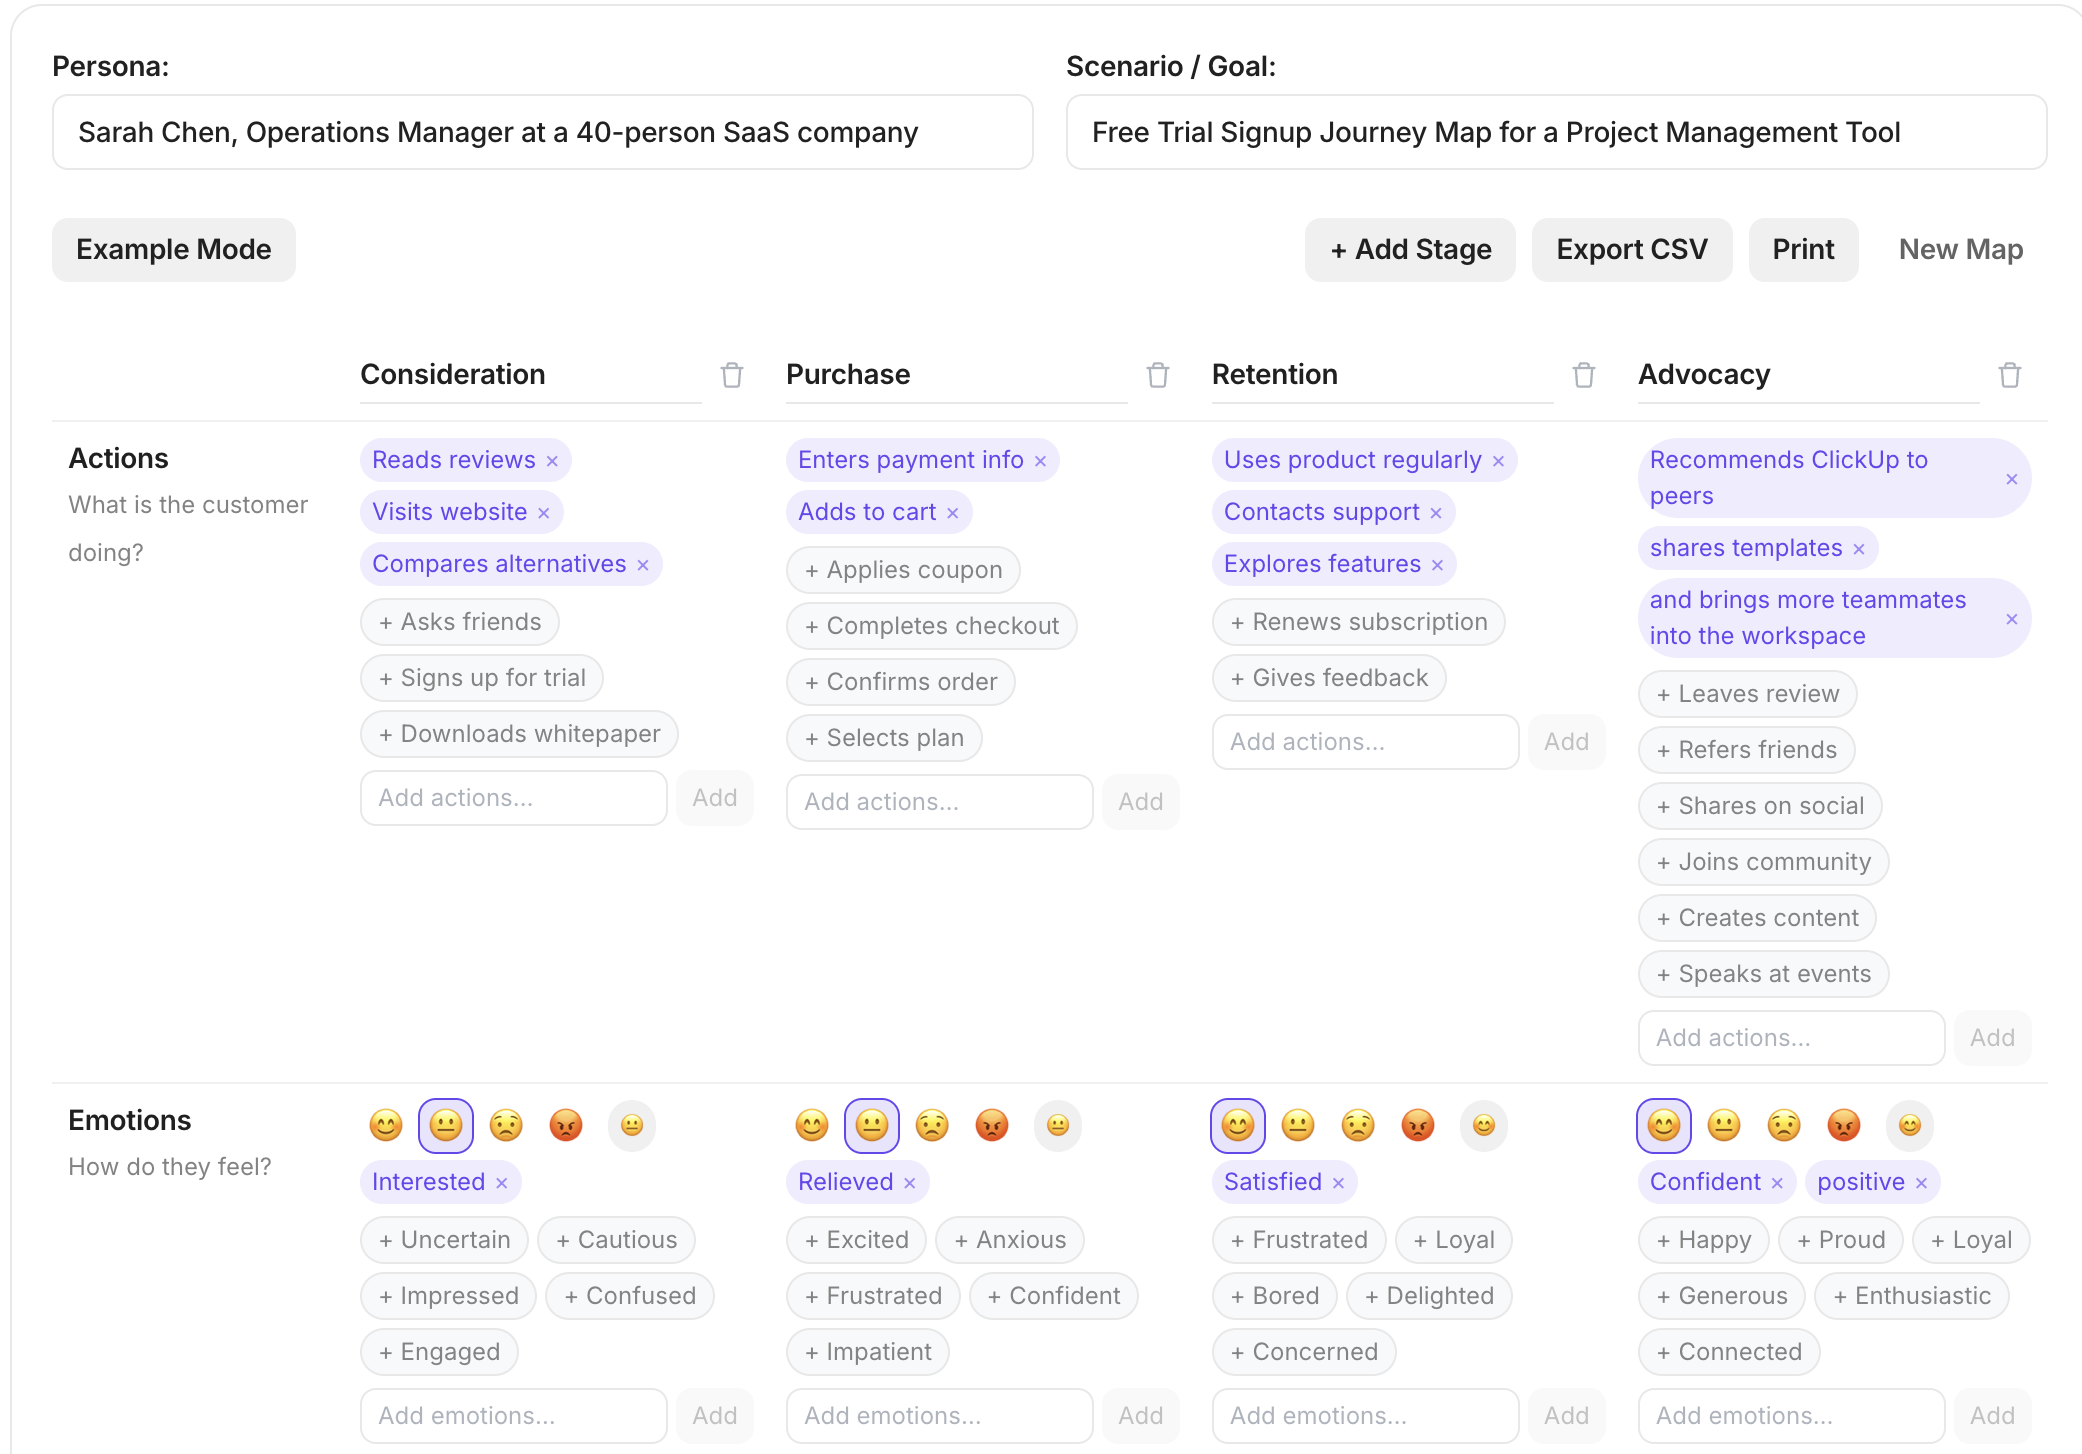2082x1454 pixels.
Task: Remove the Retention stage via trash icon
Action: pos(1584,375)
